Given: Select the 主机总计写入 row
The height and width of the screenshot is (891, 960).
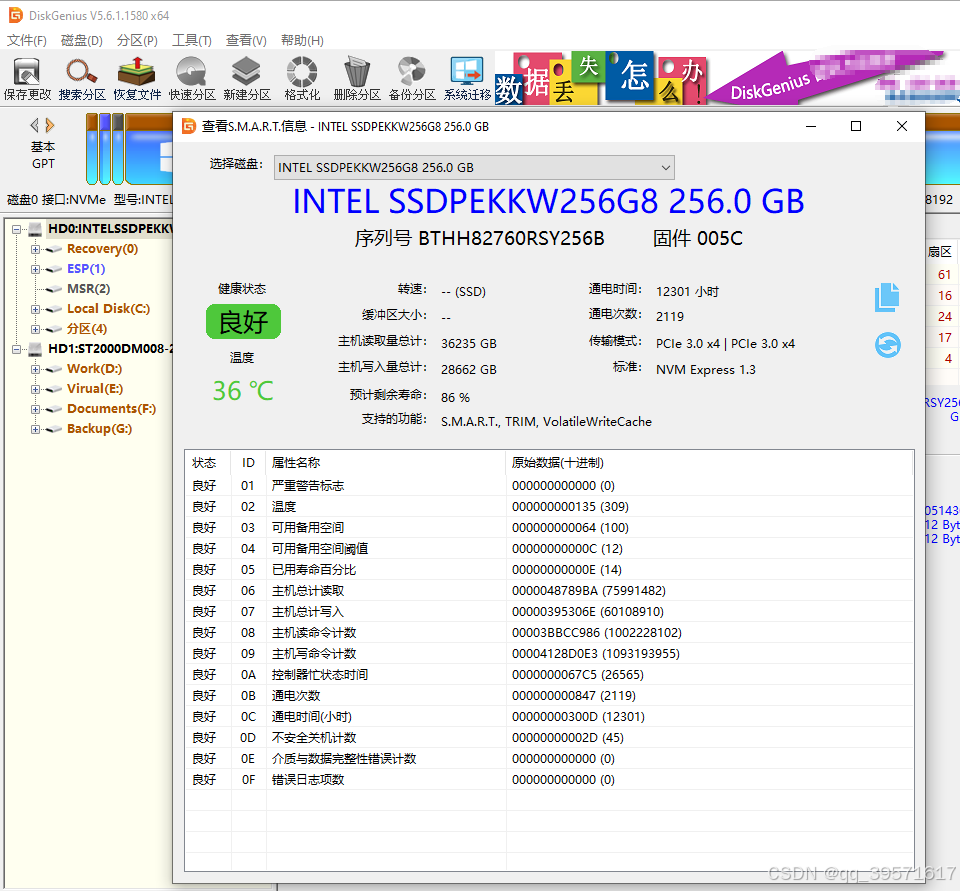Looking at the screenshot, I should point(549,611).
